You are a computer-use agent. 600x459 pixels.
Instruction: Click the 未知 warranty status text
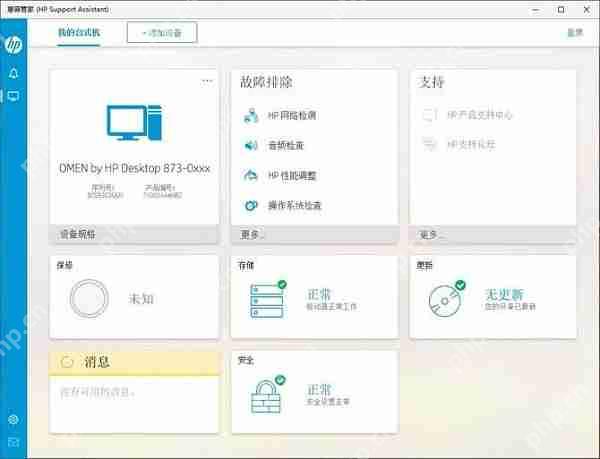[141, 299]
